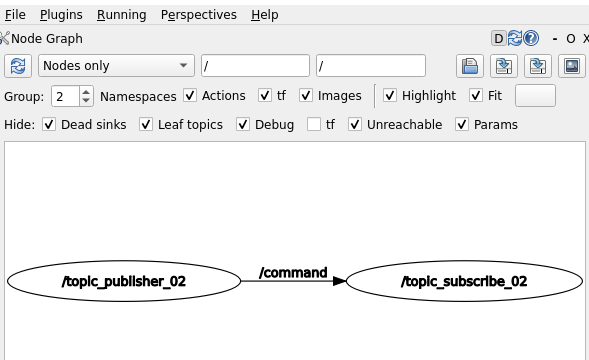The width and height of the screenshot is (589, 360).
Task: Decrease Group depth with down arrow
Action: [x=86, y=101]
